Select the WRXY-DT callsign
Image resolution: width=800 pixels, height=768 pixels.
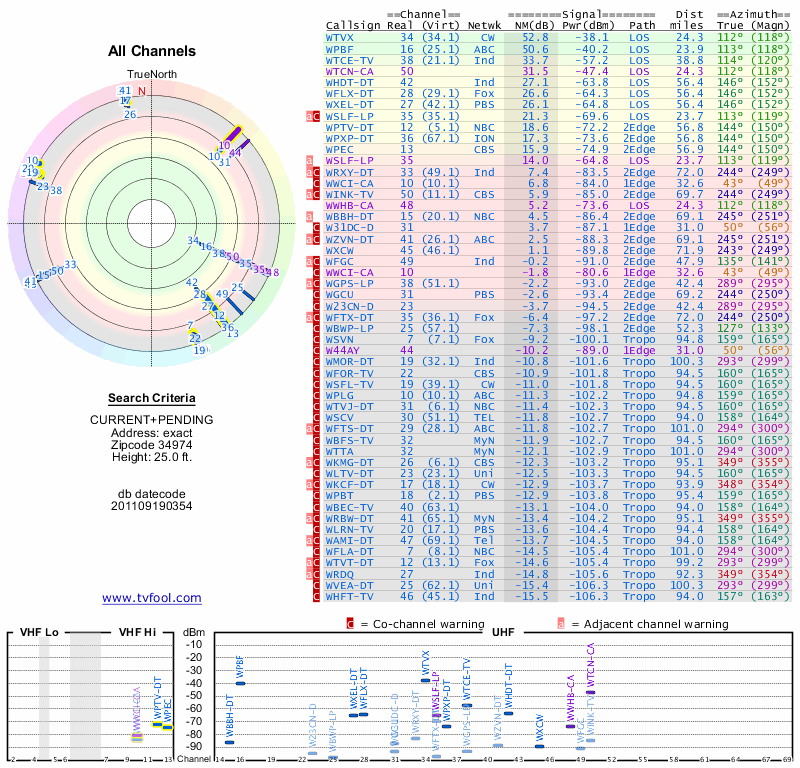pyautogui.click(x=349, y=172)
